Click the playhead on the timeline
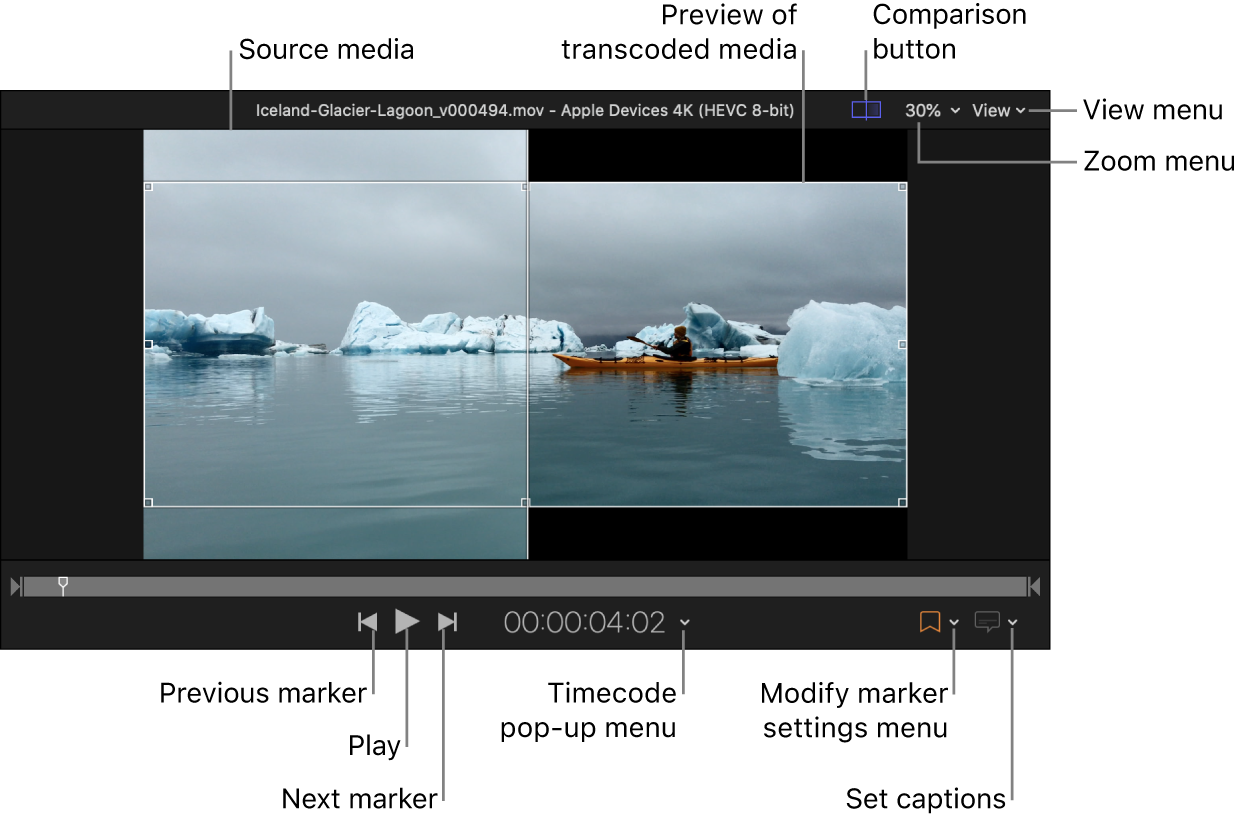 pyautogui.click(x=63, y=585)
